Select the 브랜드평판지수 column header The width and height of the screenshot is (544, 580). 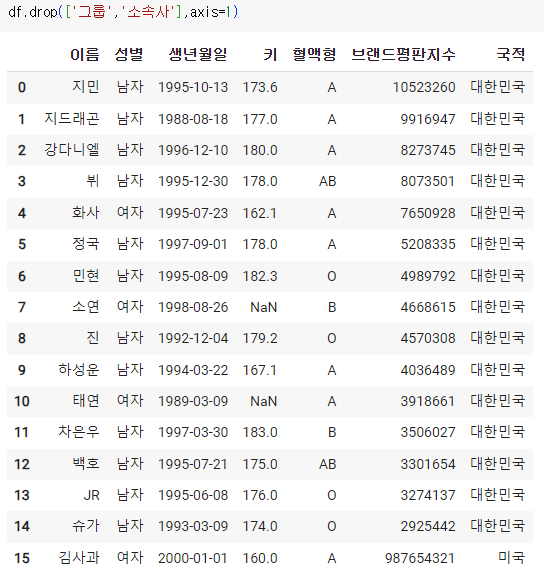point(403,54)
